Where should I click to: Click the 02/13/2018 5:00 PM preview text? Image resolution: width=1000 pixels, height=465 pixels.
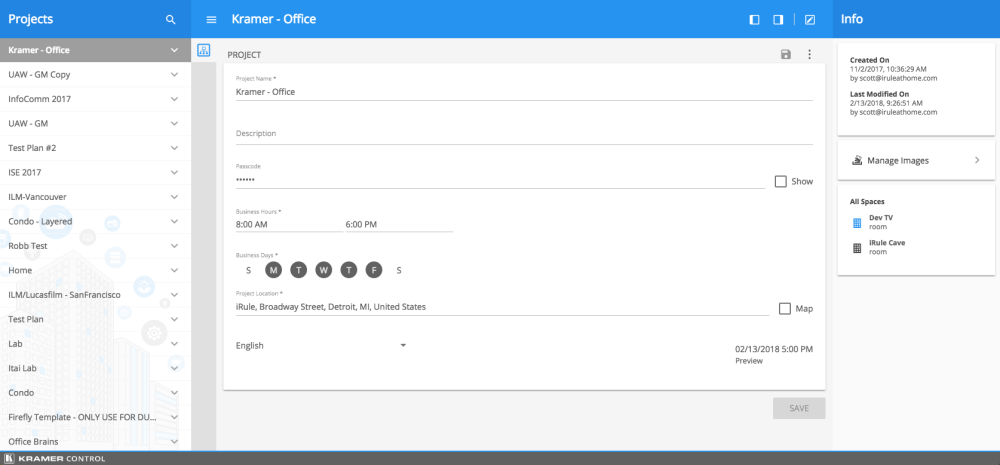point(774,349)
